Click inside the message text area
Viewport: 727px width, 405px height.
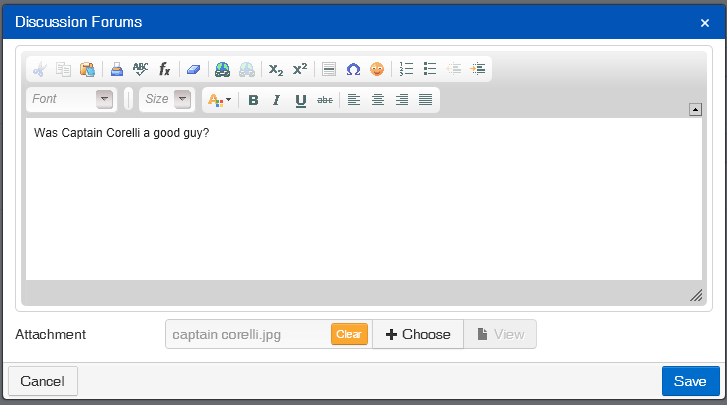363,200
